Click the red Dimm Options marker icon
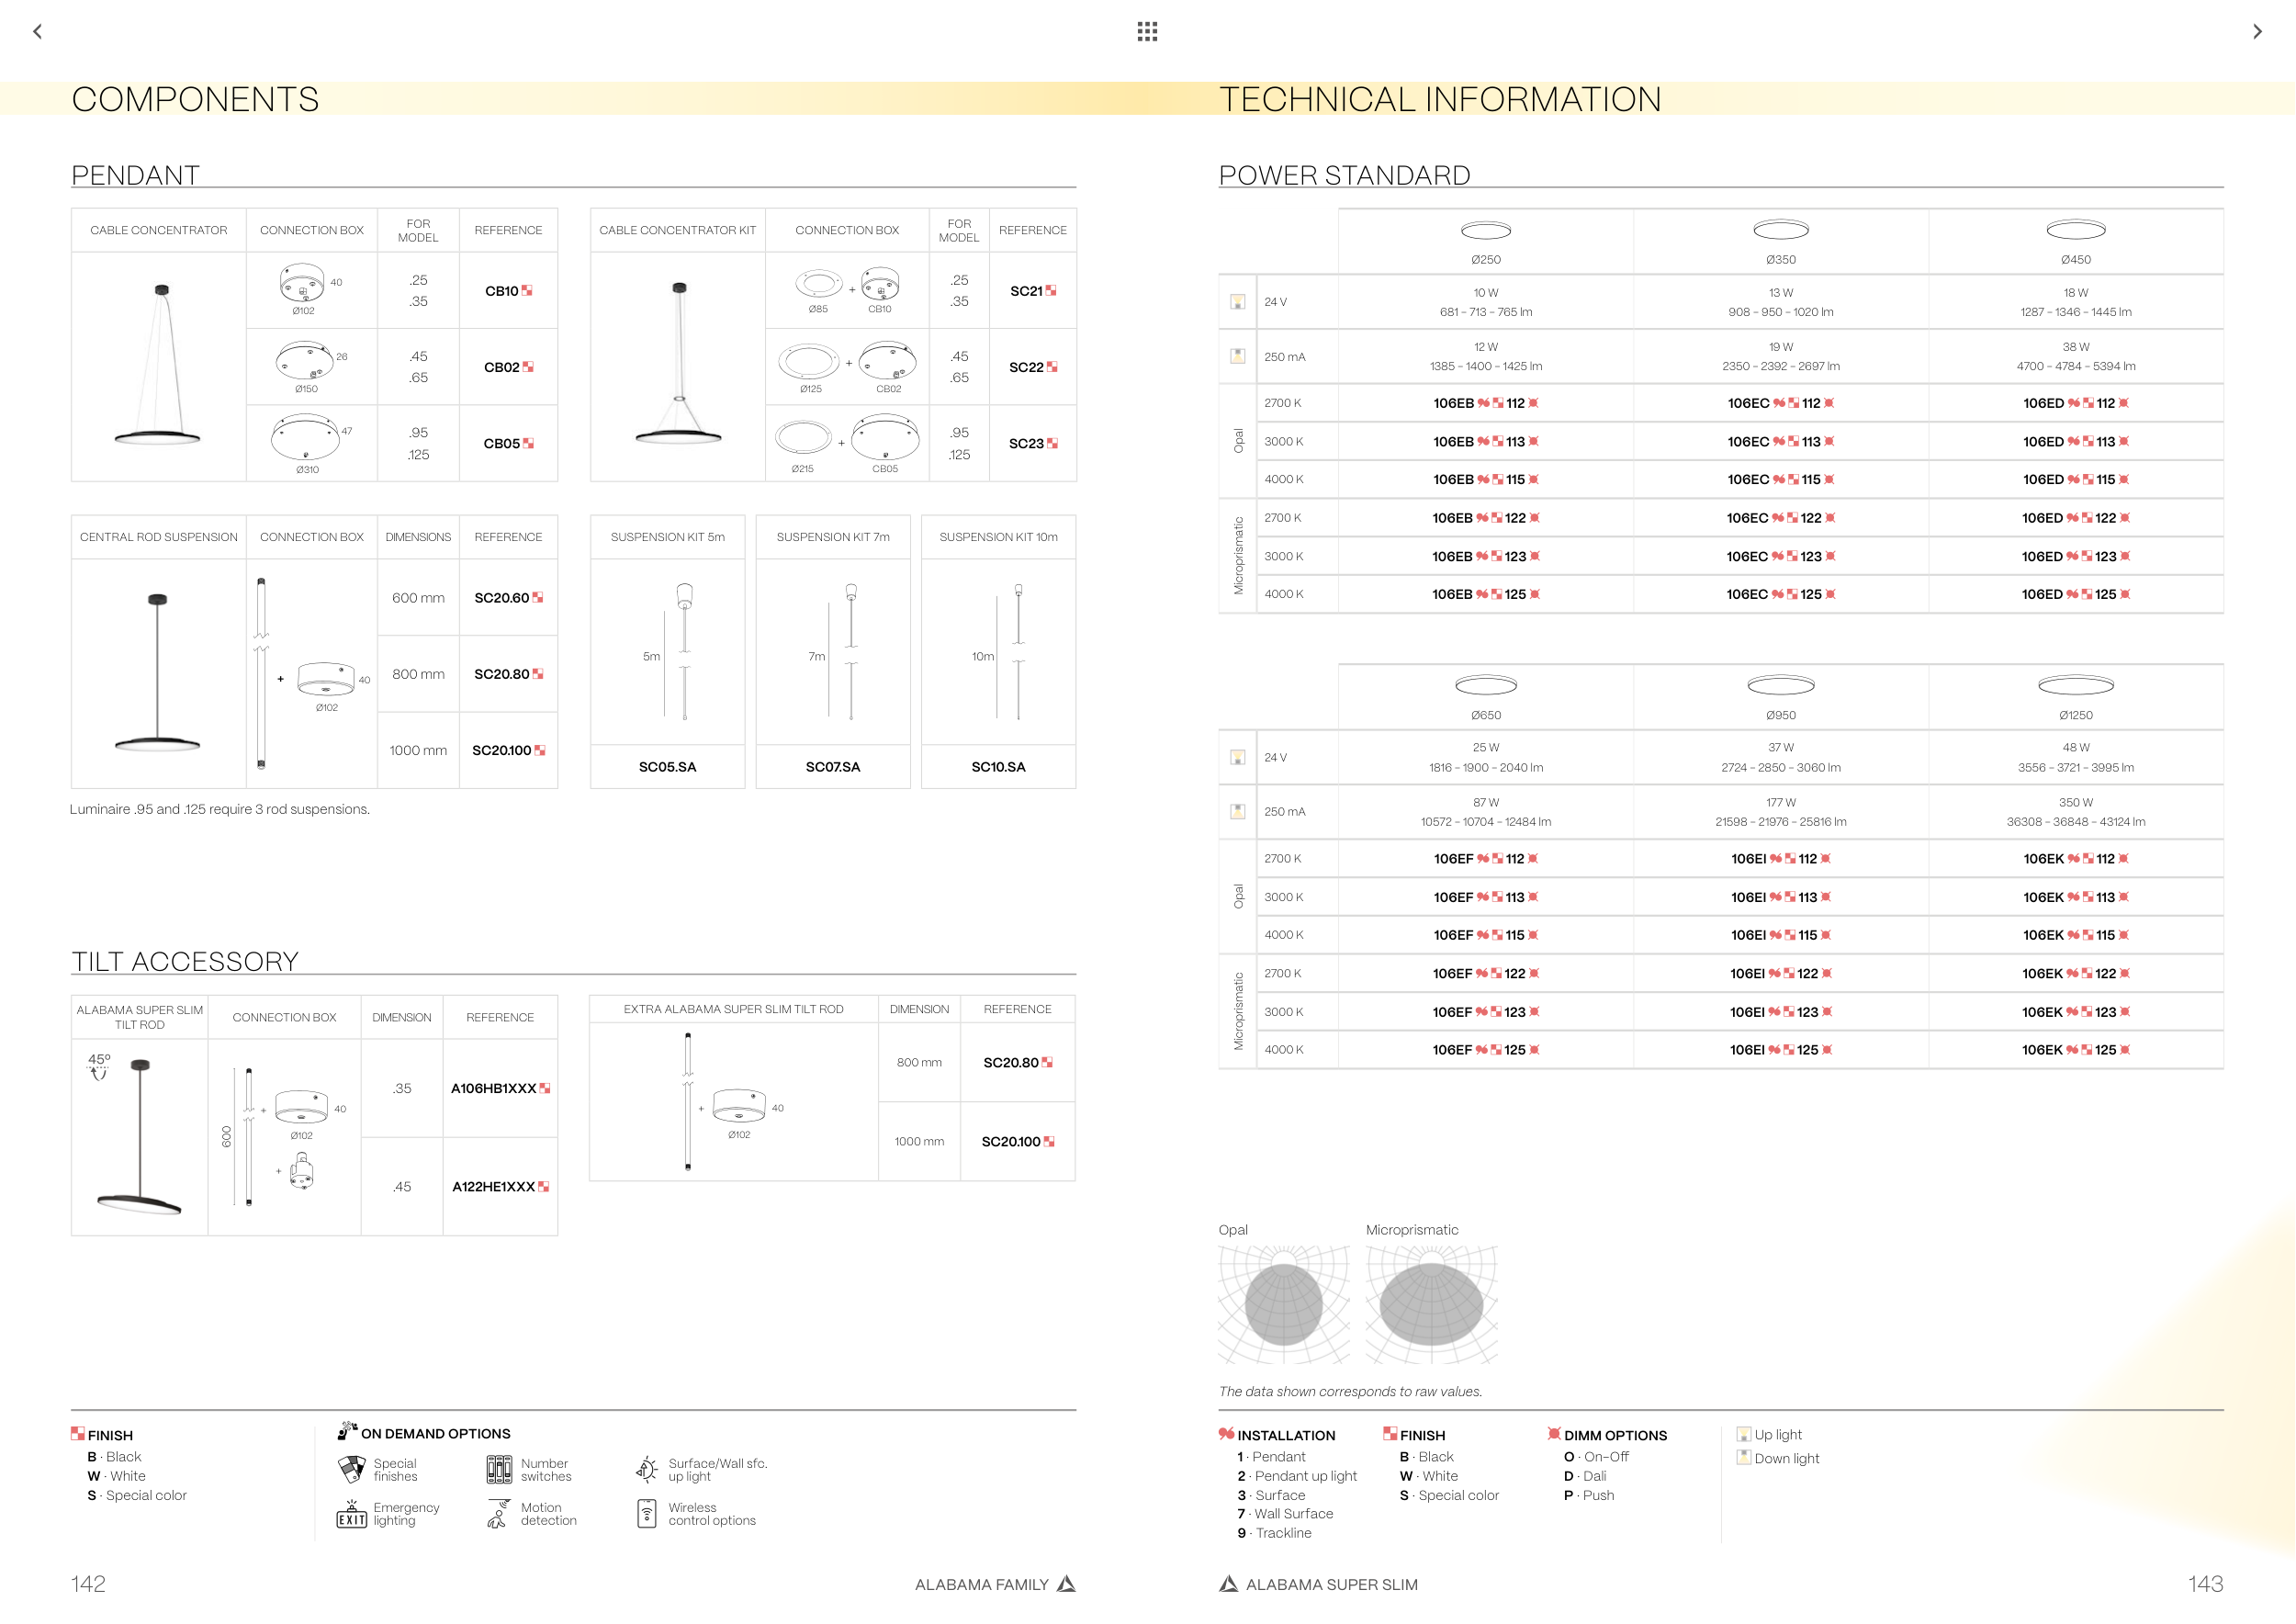Image resolution: width=2296 pixels, height=1624 pixels. click(x=1554, y=1434)
